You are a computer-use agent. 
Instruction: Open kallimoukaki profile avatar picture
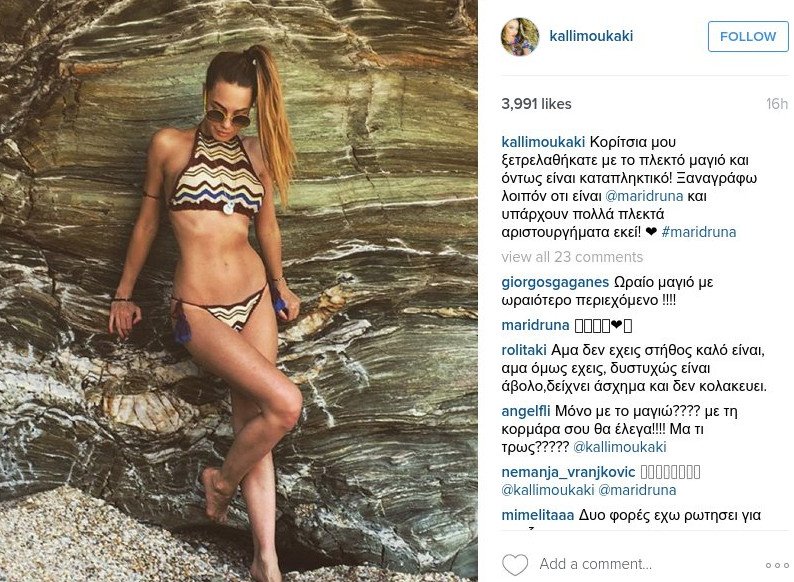tap(520, 36)
